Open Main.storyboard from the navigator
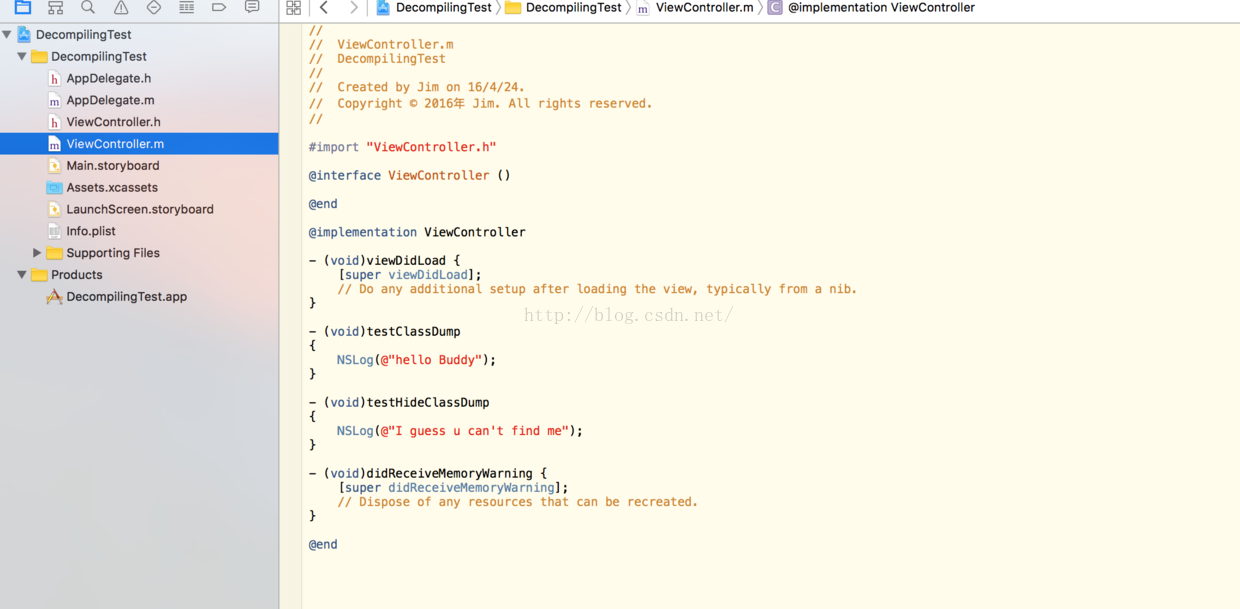This screenshot has width=1240, height=609. click(112, 166)
